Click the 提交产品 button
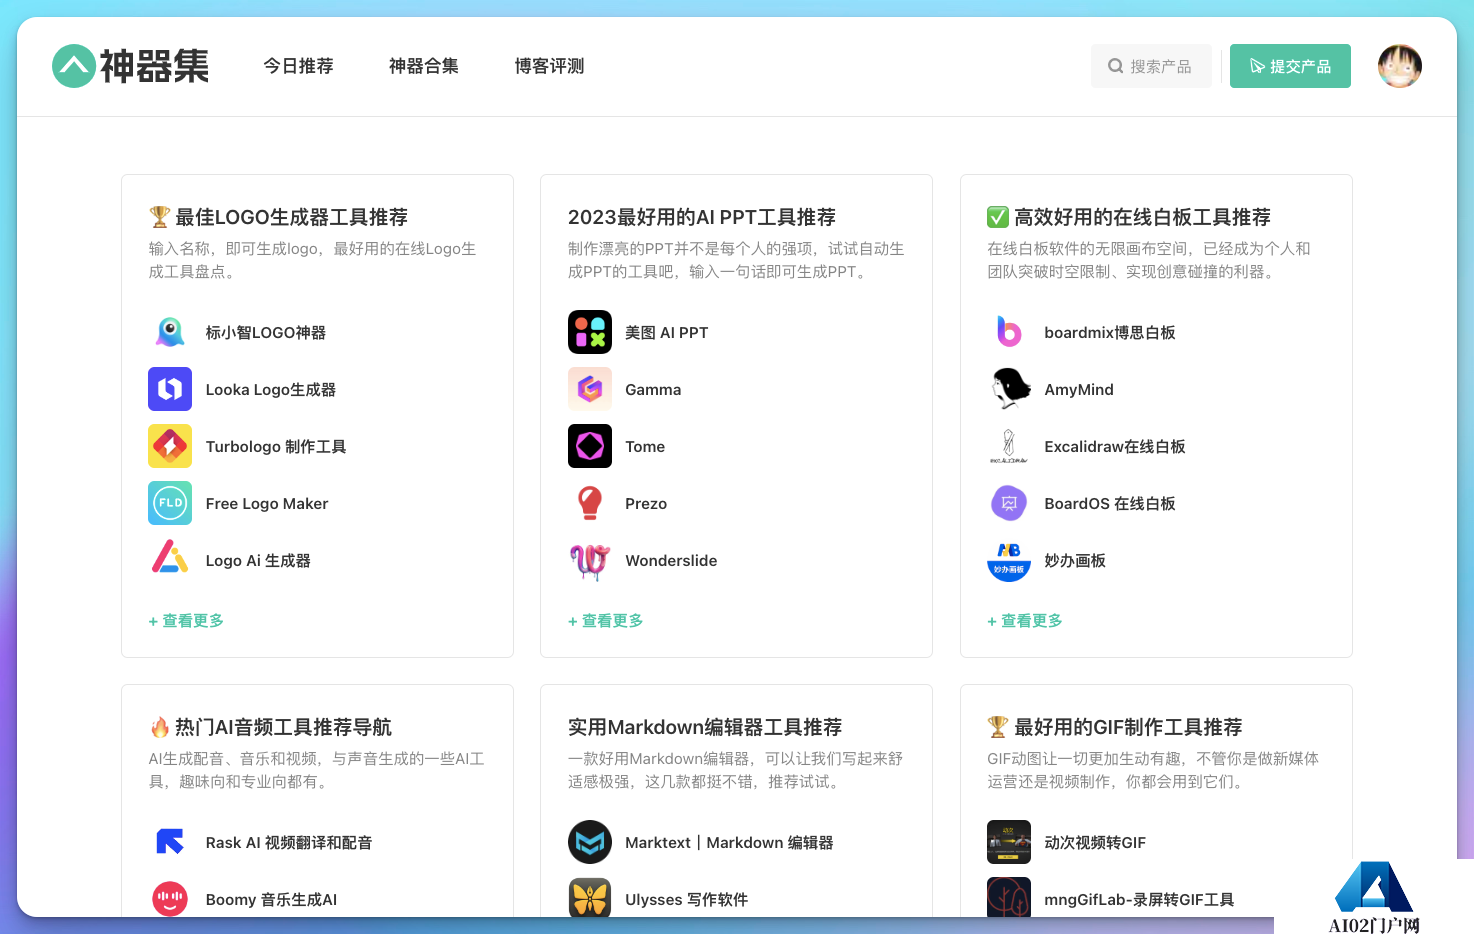The height and width of the screenshot is (934, 1474). coord(1290,66)
